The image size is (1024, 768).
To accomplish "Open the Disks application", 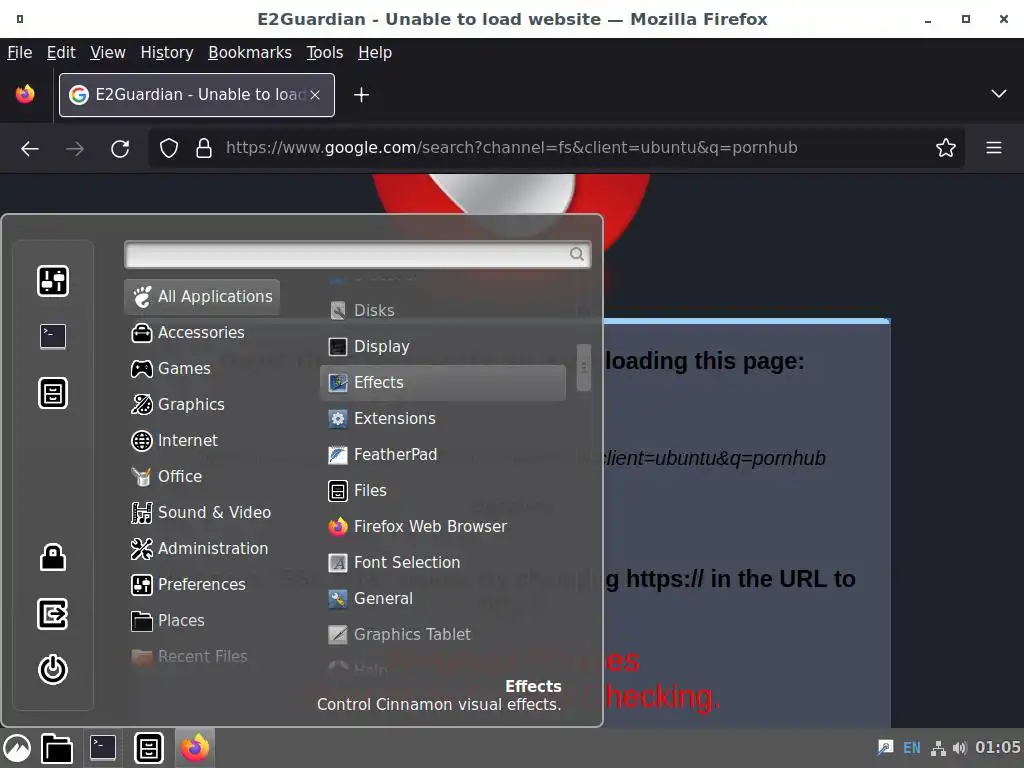I will (x=443, y=310).
